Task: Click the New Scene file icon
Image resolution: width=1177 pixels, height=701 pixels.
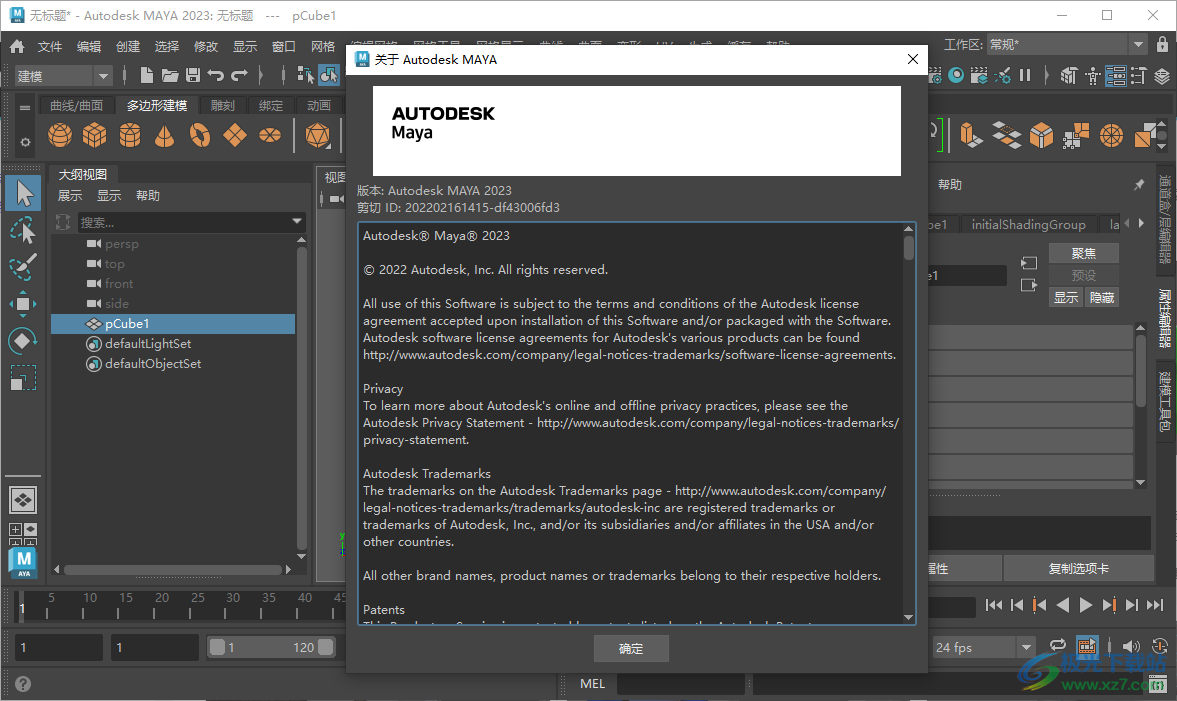Action: tap(147, 75)
